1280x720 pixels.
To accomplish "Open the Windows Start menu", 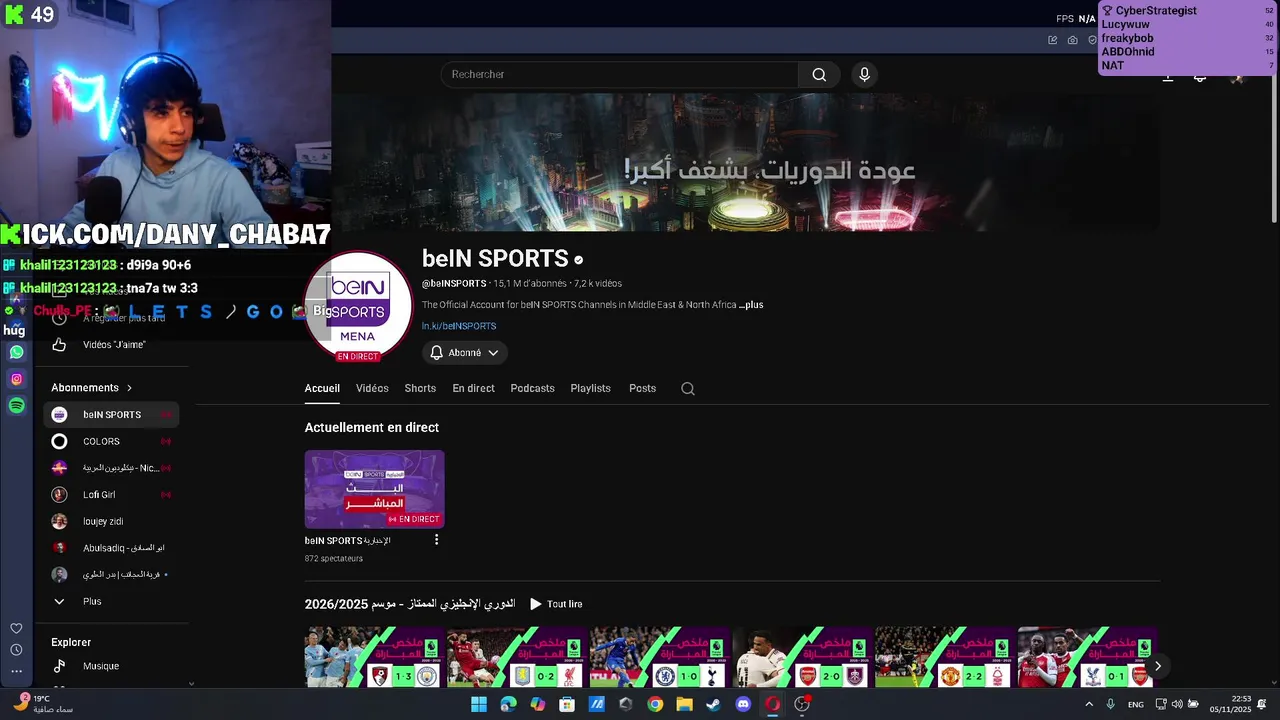I will (479, 704).
